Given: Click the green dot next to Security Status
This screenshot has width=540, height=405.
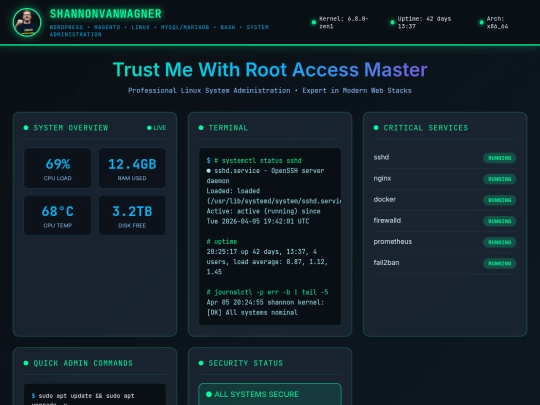Looking at the screenshot, I should pos(201,363).
